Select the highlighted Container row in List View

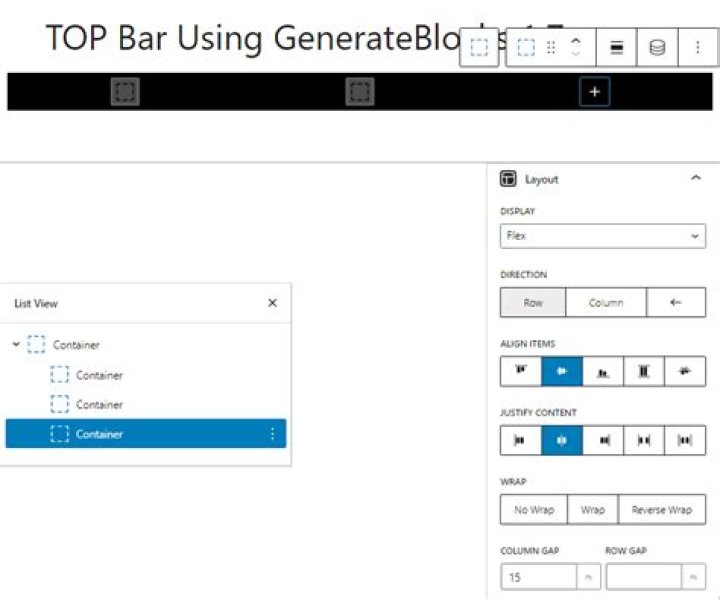[x=146, y=433]
